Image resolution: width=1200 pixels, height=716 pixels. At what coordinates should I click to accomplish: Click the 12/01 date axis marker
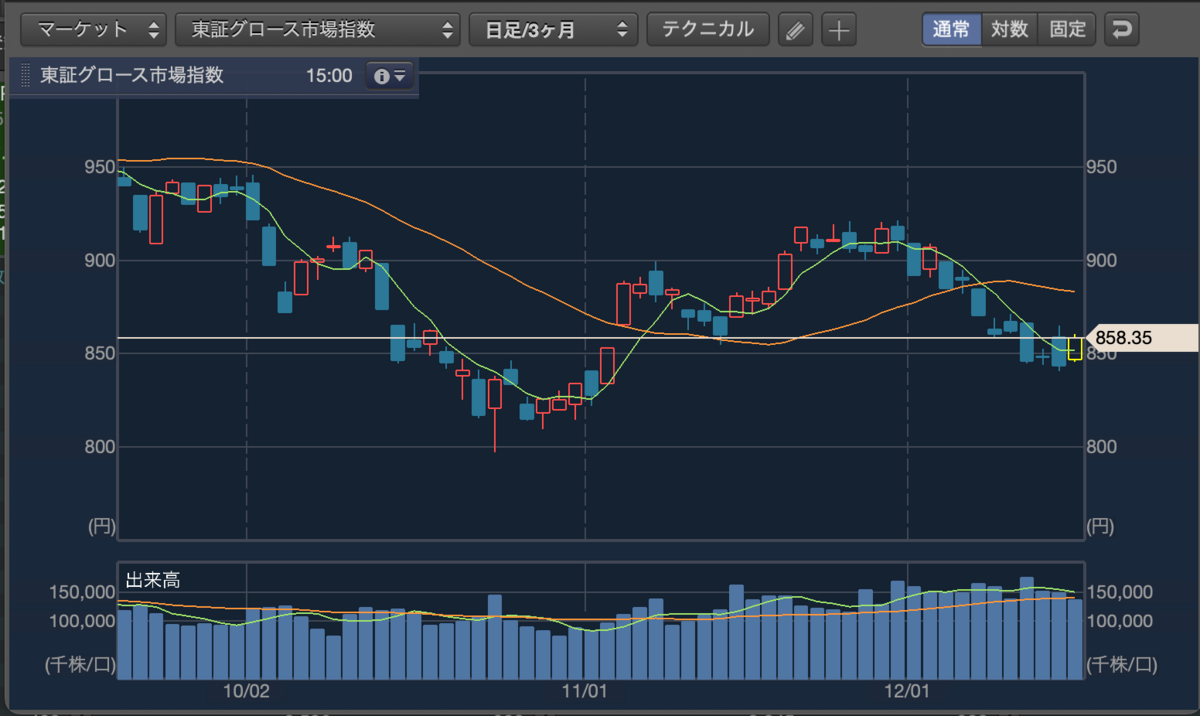point(907,691)
